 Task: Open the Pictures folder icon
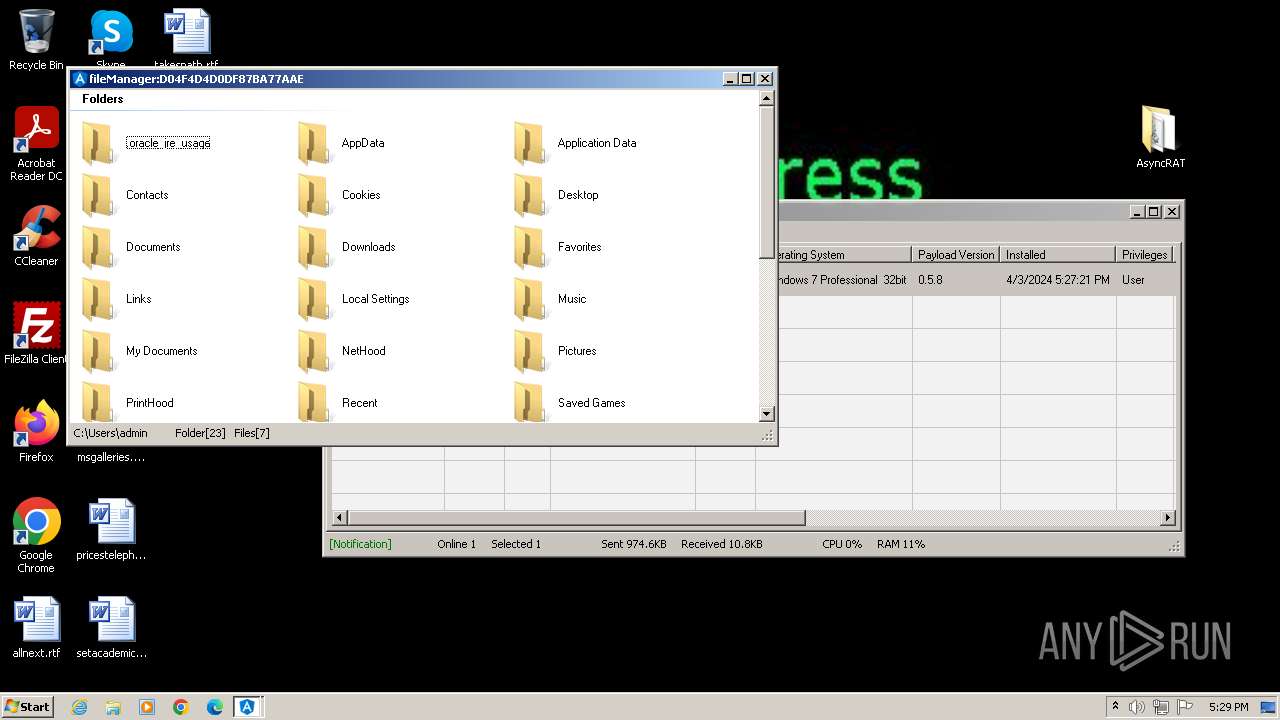click(x=530, y=351)
